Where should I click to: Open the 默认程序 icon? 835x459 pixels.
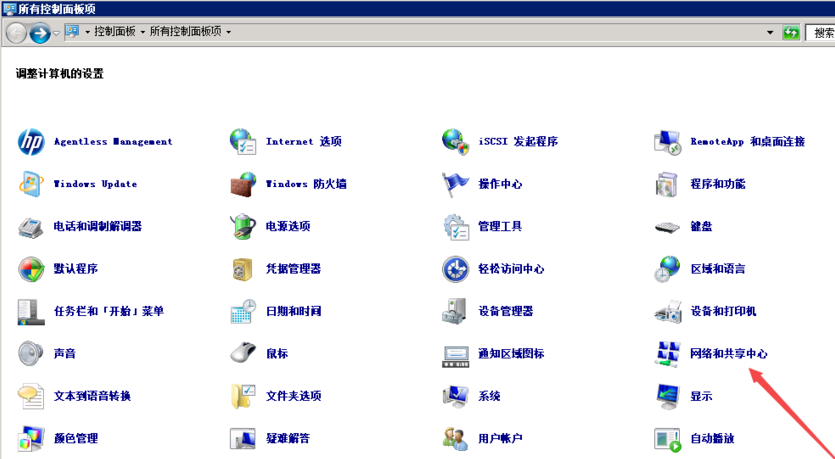pos(31,269)
